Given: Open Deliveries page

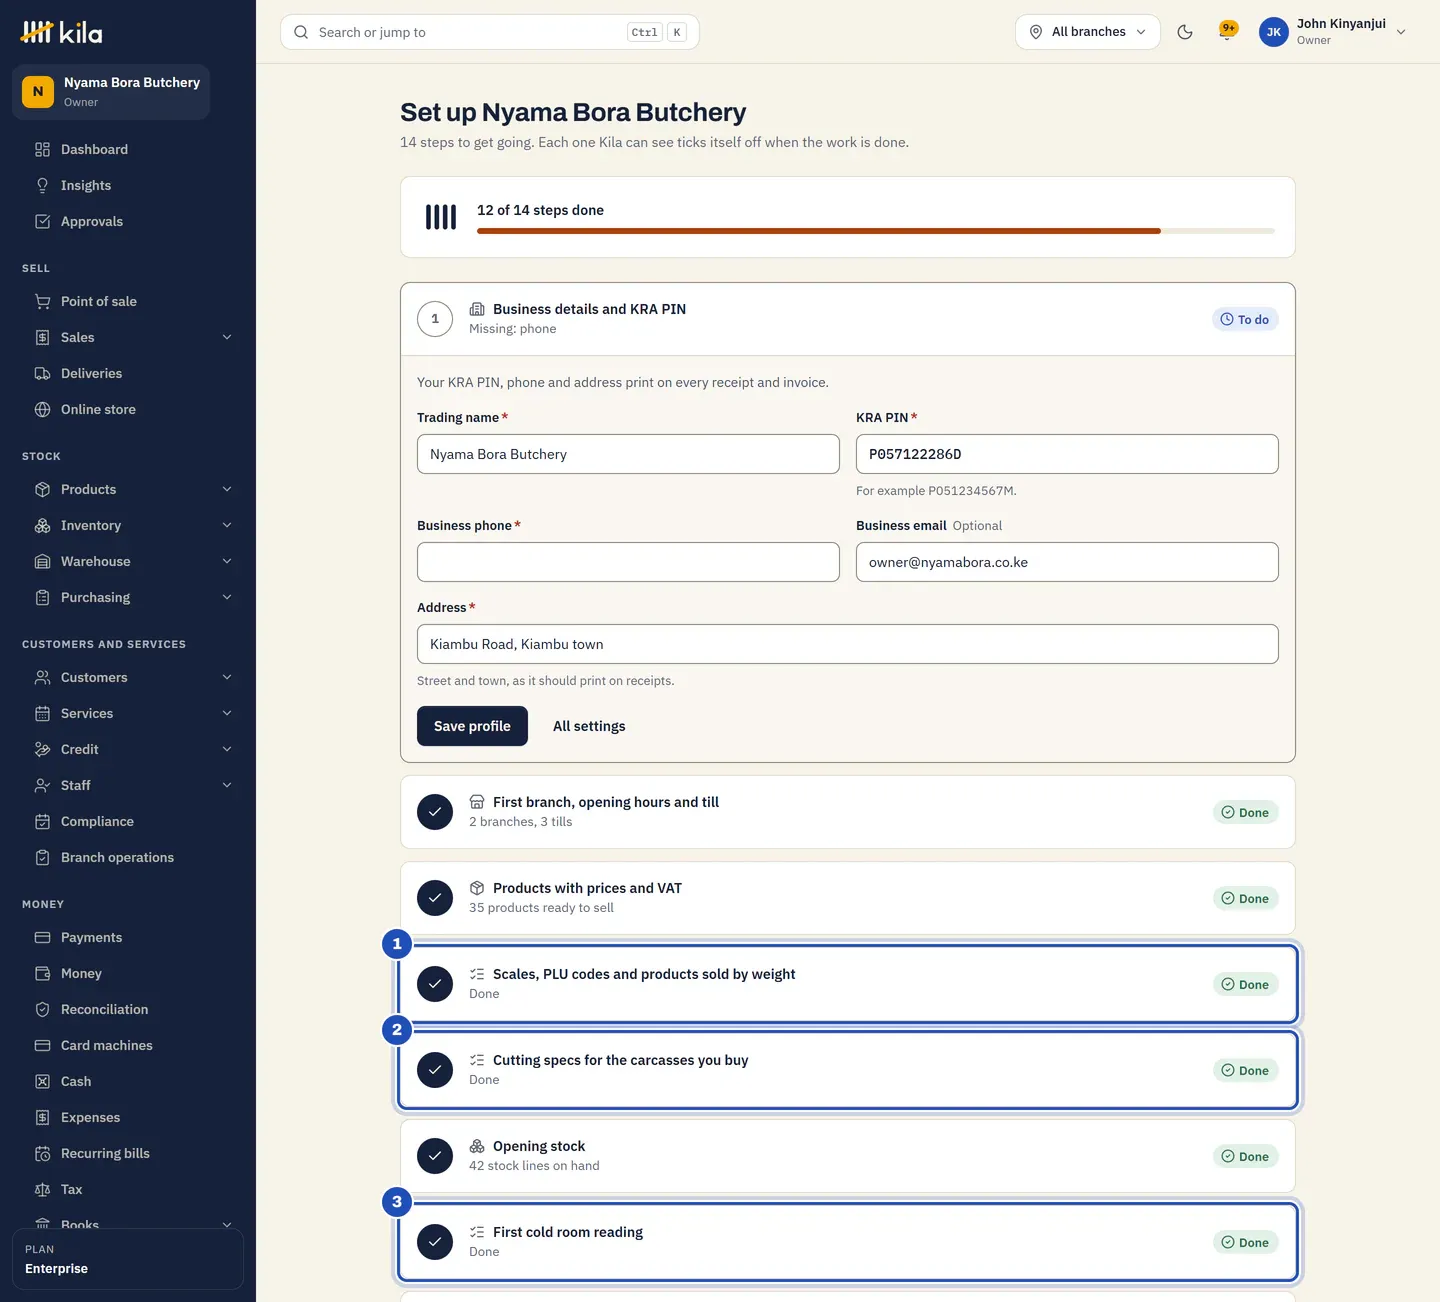Looking at the screenshot, I should pyautogui.click(x=128, y=373).
